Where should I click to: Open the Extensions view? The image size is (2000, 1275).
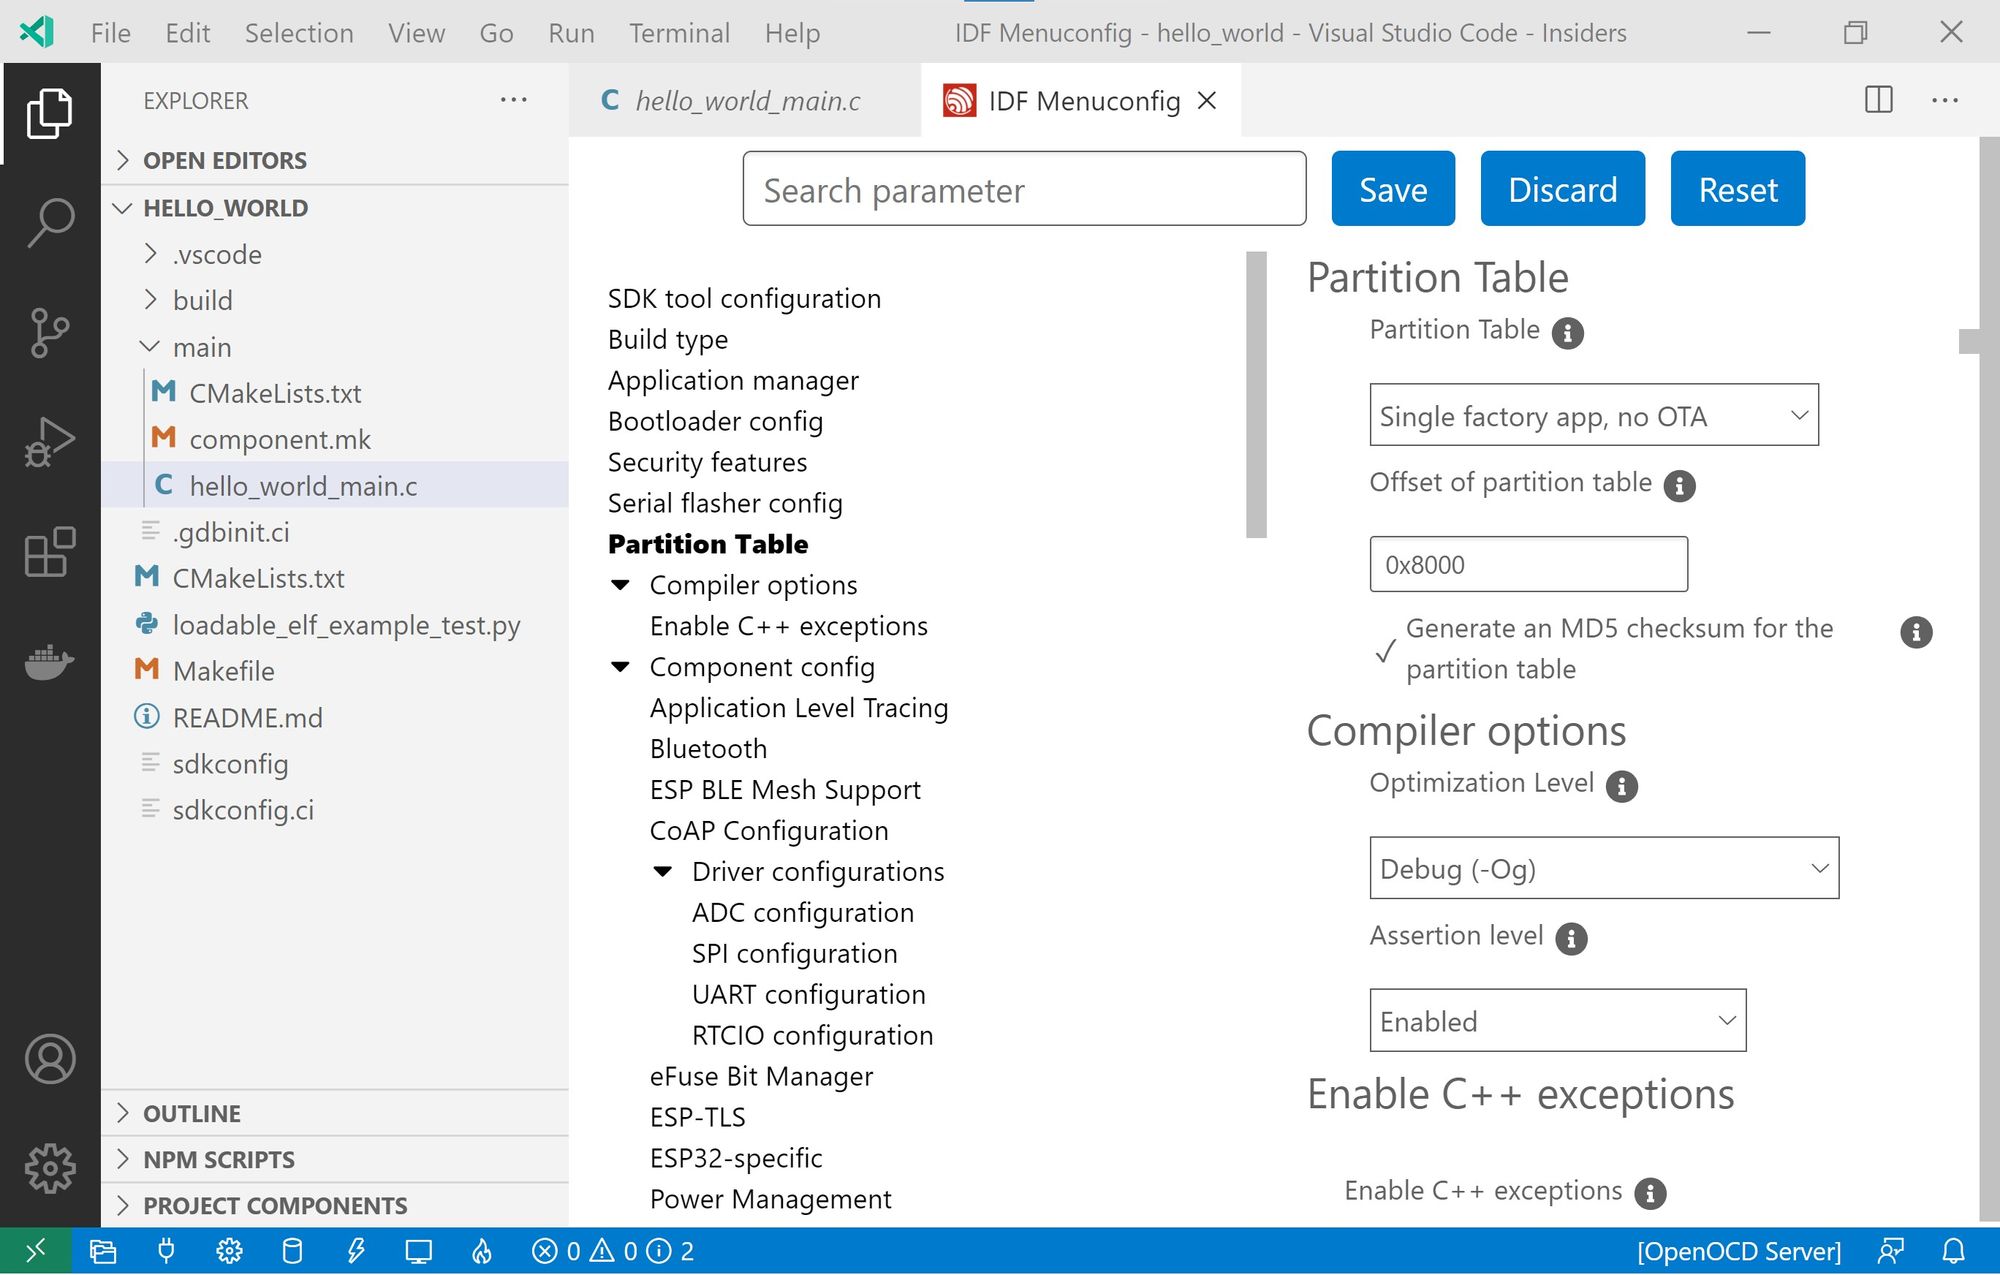coord(50,552)
